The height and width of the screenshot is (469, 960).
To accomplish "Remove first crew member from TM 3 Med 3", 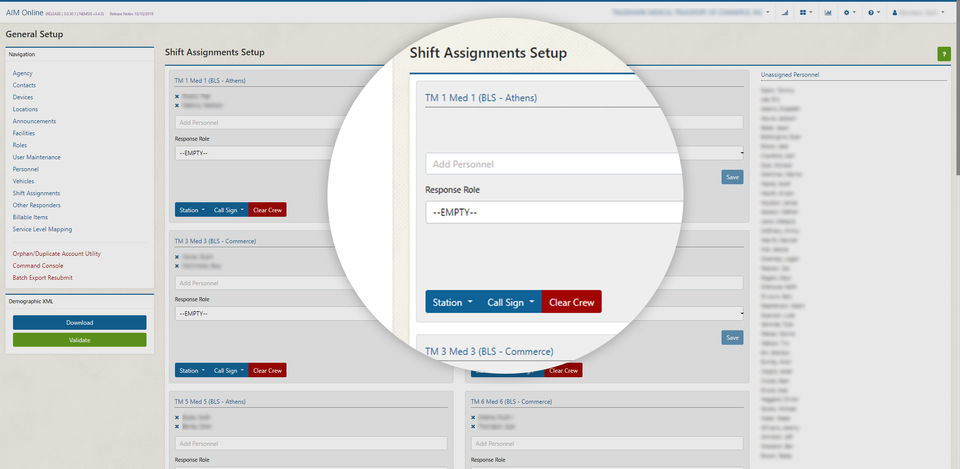I will tap(177, 257).
